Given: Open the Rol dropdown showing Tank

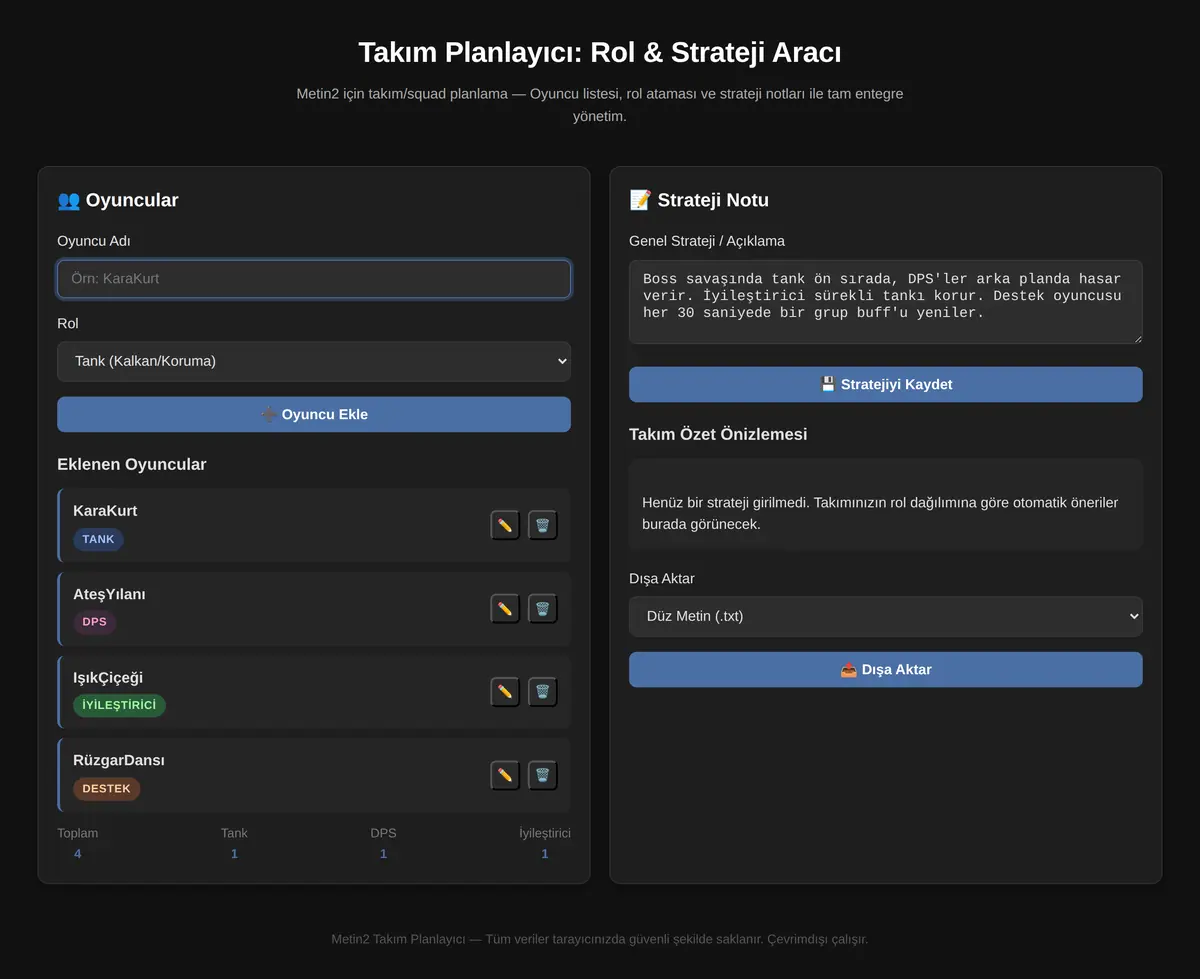Looking at the screenshot, I should [314, 361].
